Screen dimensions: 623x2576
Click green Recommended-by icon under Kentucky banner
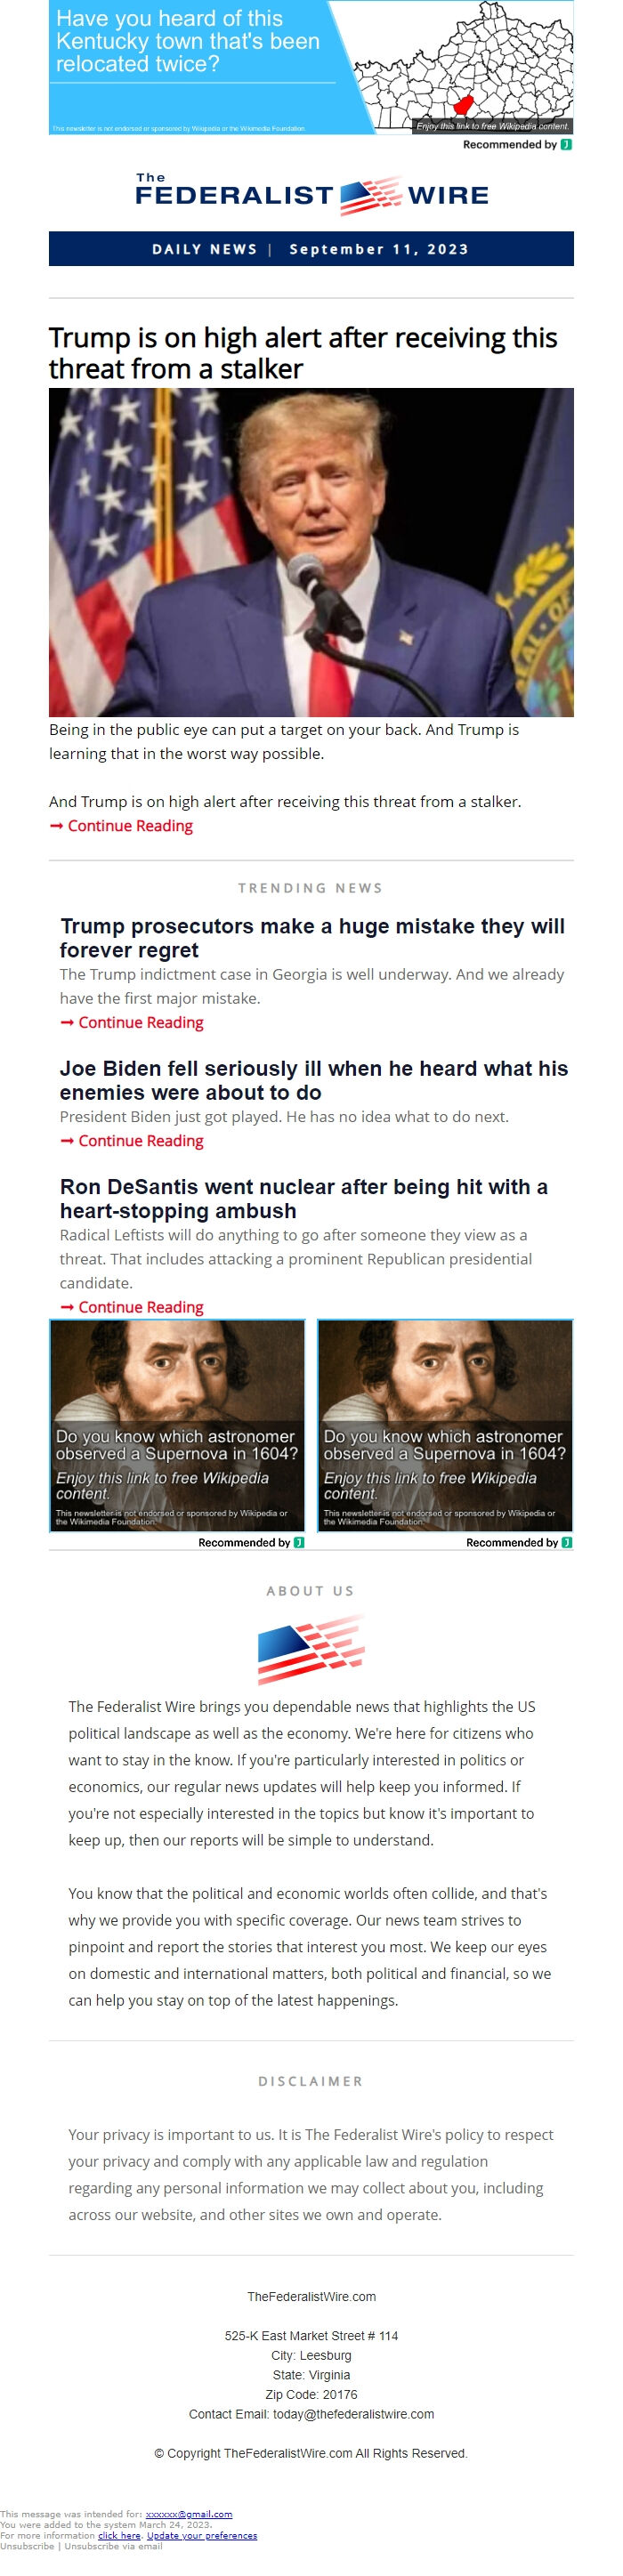[566, 145]
